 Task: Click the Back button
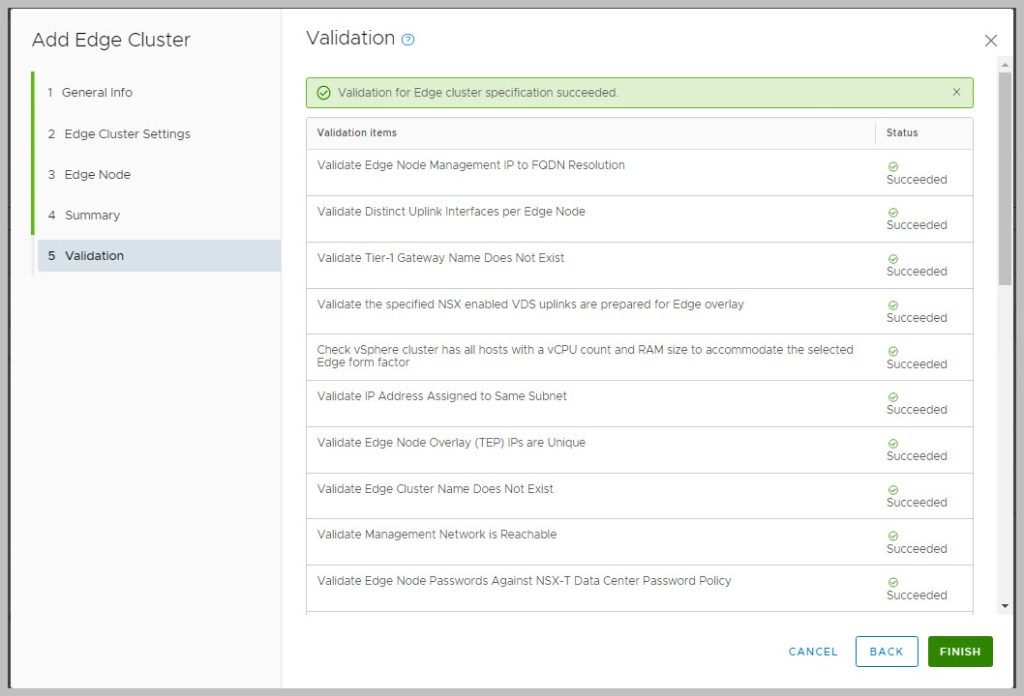[886, 651]
